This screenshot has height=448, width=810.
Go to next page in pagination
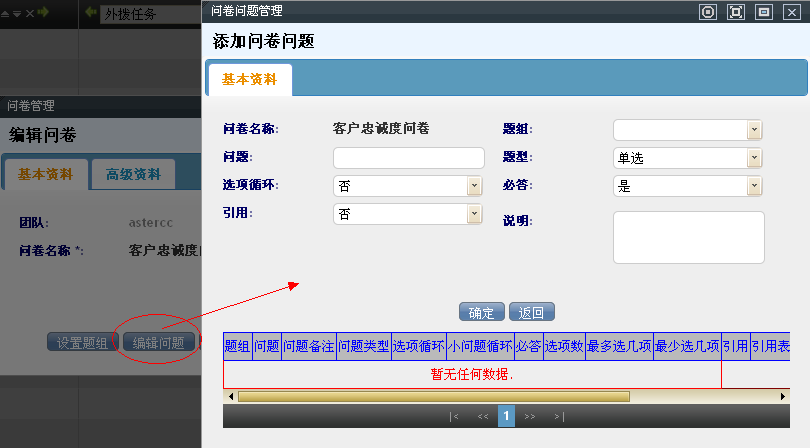click(x=530, y=416)
